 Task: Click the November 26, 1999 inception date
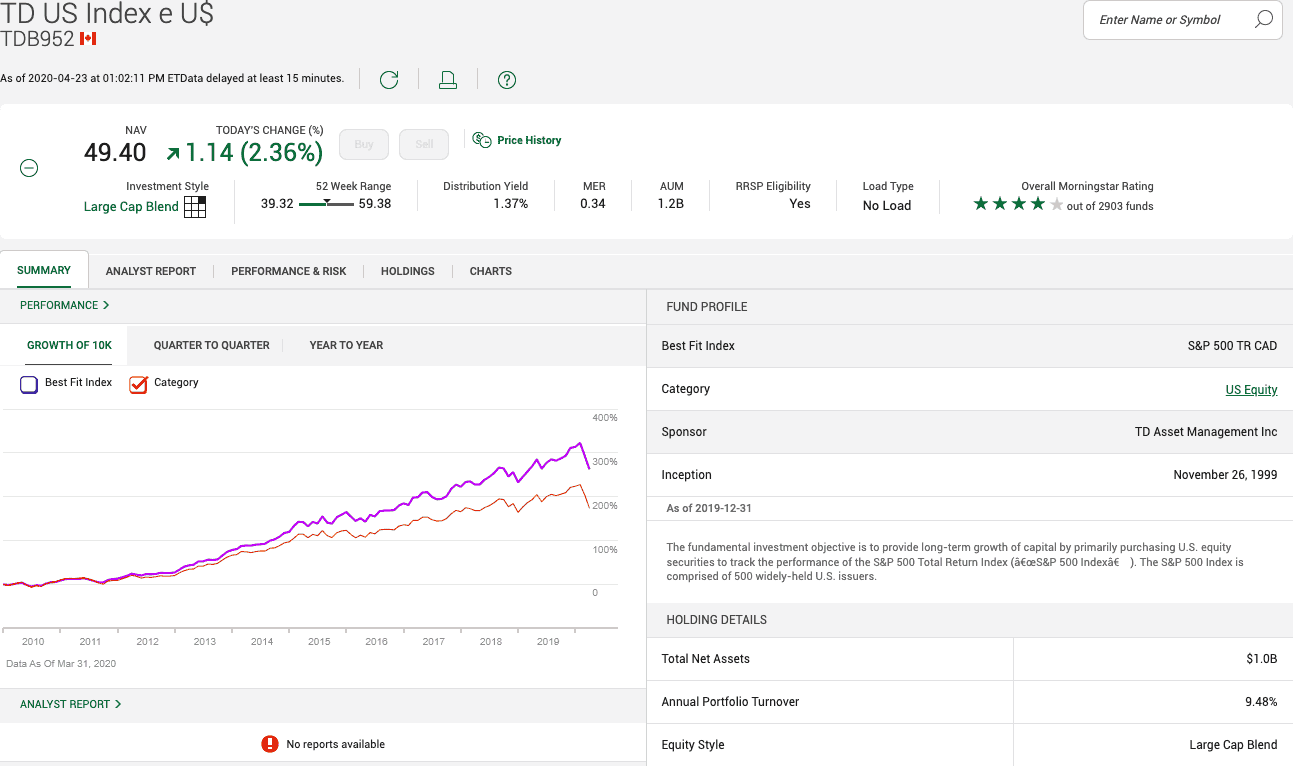coord(1225,475)
